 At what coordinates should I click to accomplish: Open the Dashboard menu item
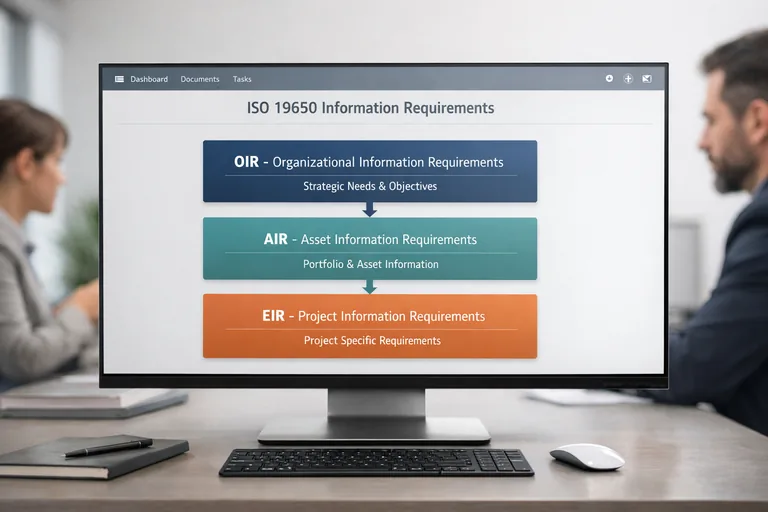pyautogui.click(x=149, y=79)
